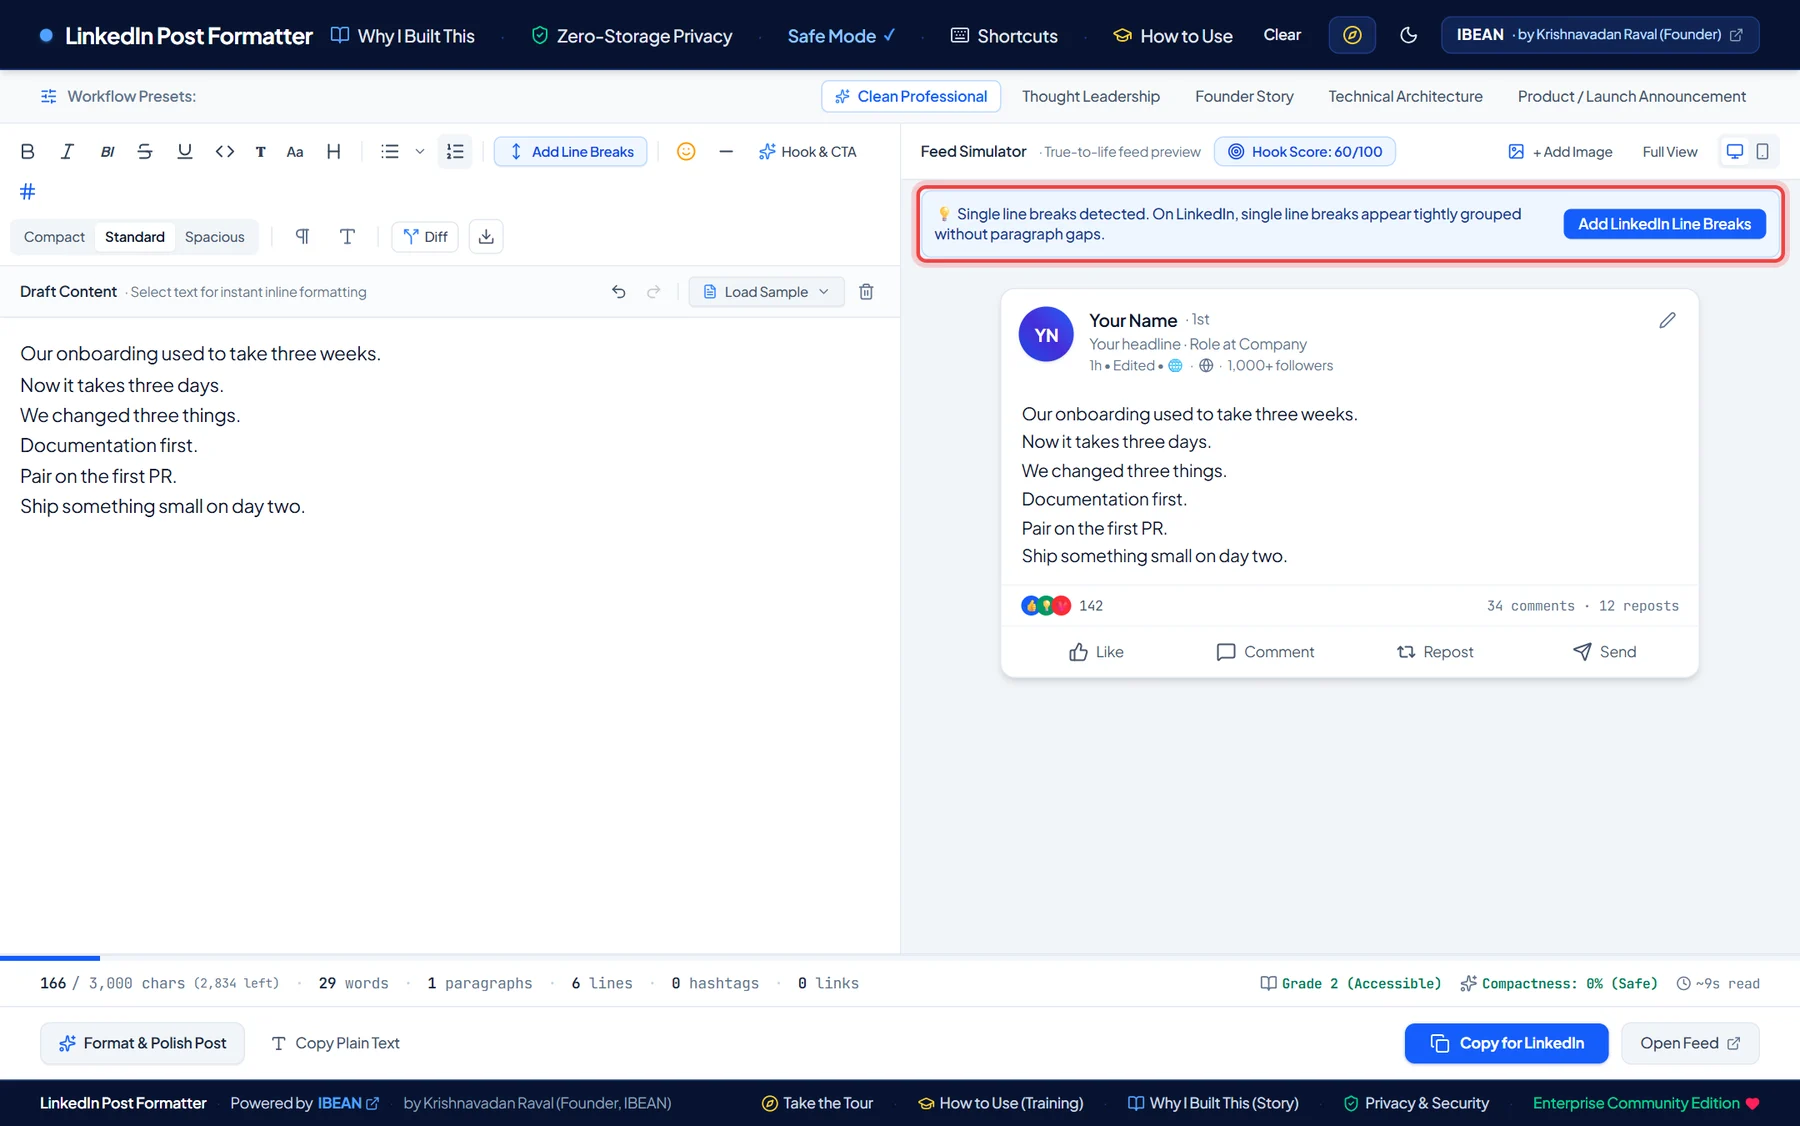
Task: Toggle the pilcrow paragraph marks icon
Action: coord(302,237)
